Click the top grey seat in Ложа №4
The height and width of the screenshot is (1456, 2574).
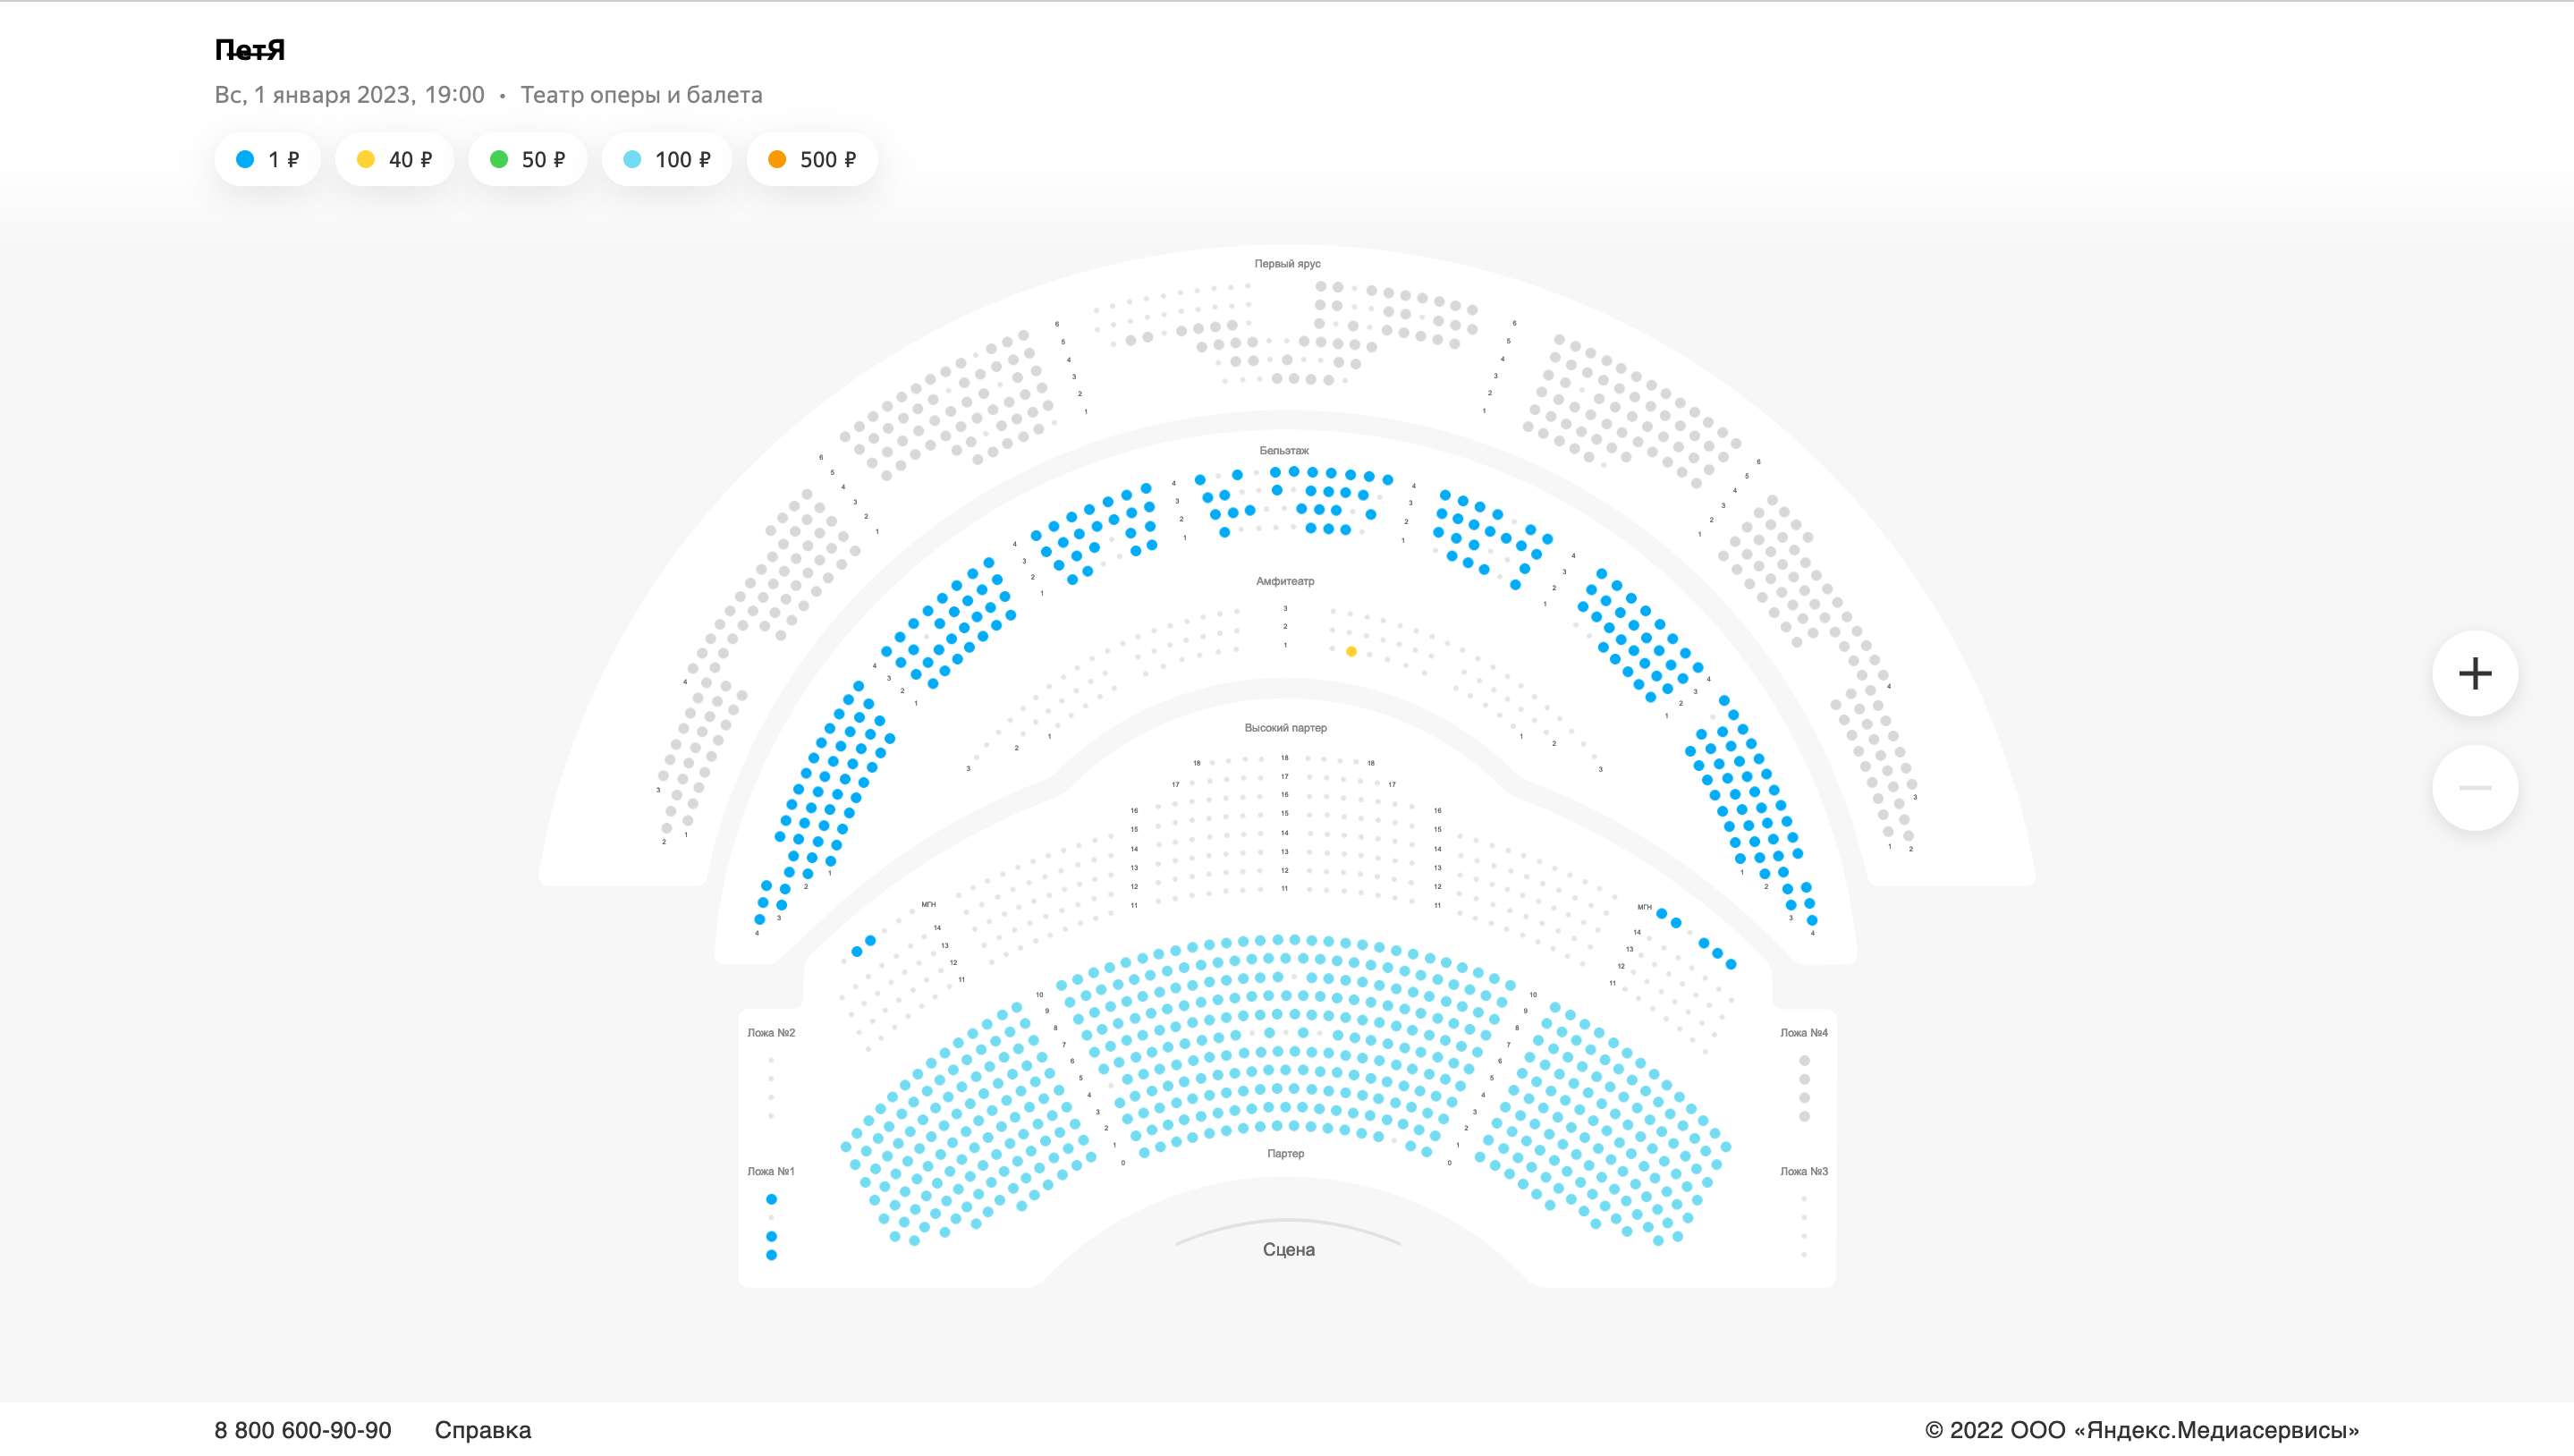click(1804, 1061)
